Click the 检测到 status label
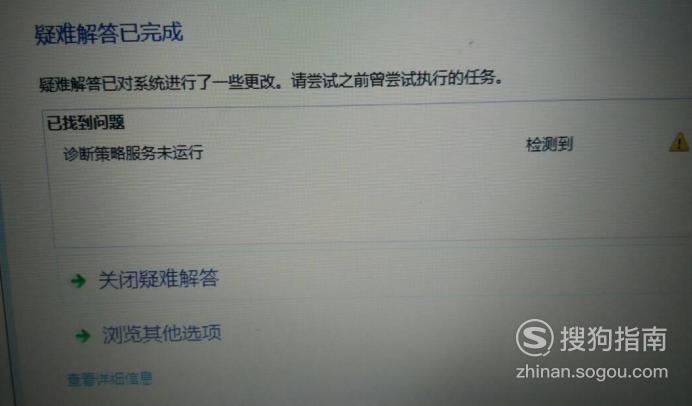 tap(549, 144)
